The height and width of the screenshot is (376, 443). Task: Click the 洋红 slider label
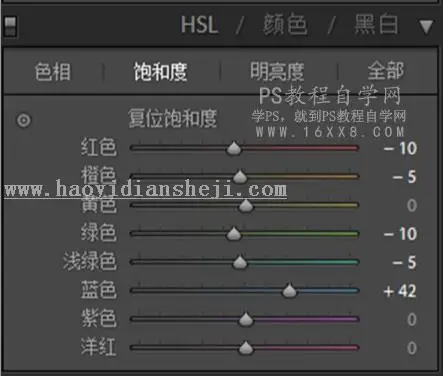point(98,347)
